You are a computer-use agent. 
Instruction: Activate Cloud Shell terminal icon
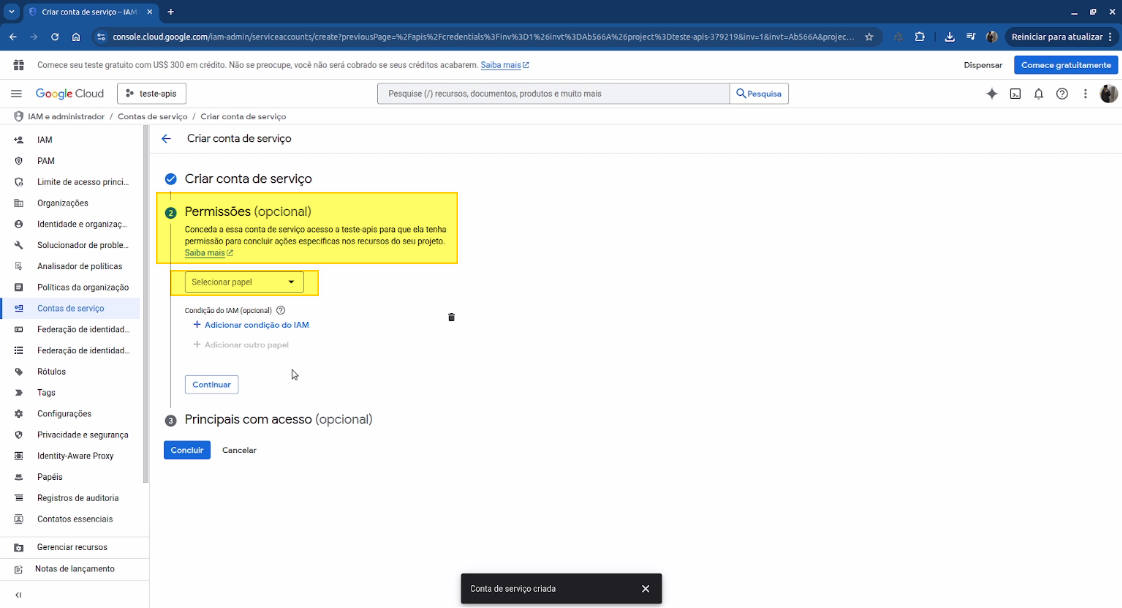tap(1015, 94)
